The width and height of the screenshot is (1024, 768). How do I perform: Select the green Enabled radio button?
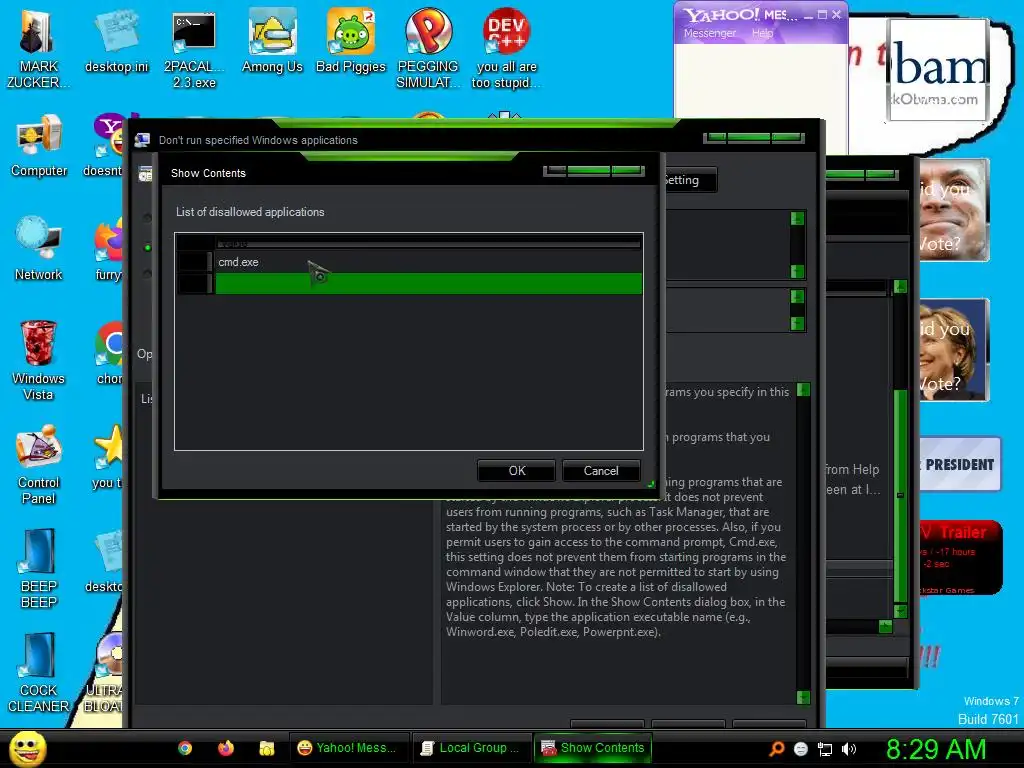point(148,248)
